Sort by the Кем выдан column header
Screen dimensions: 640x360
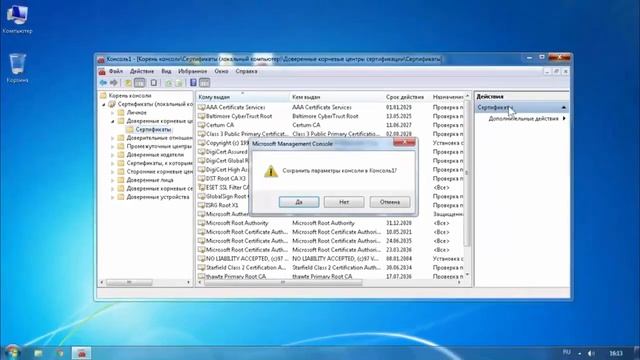(x=336, y=97)
